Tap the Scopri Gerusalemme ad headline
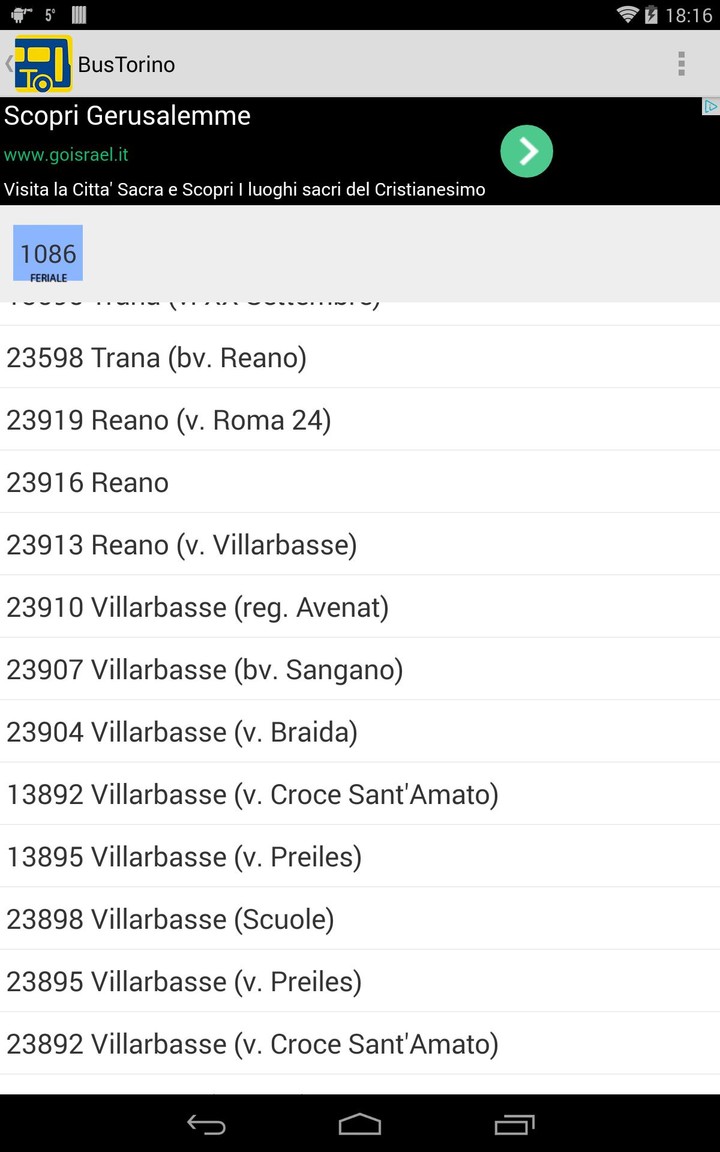Image resolution: width=720 pixels, height=1152 pixels. click(127, 115)
